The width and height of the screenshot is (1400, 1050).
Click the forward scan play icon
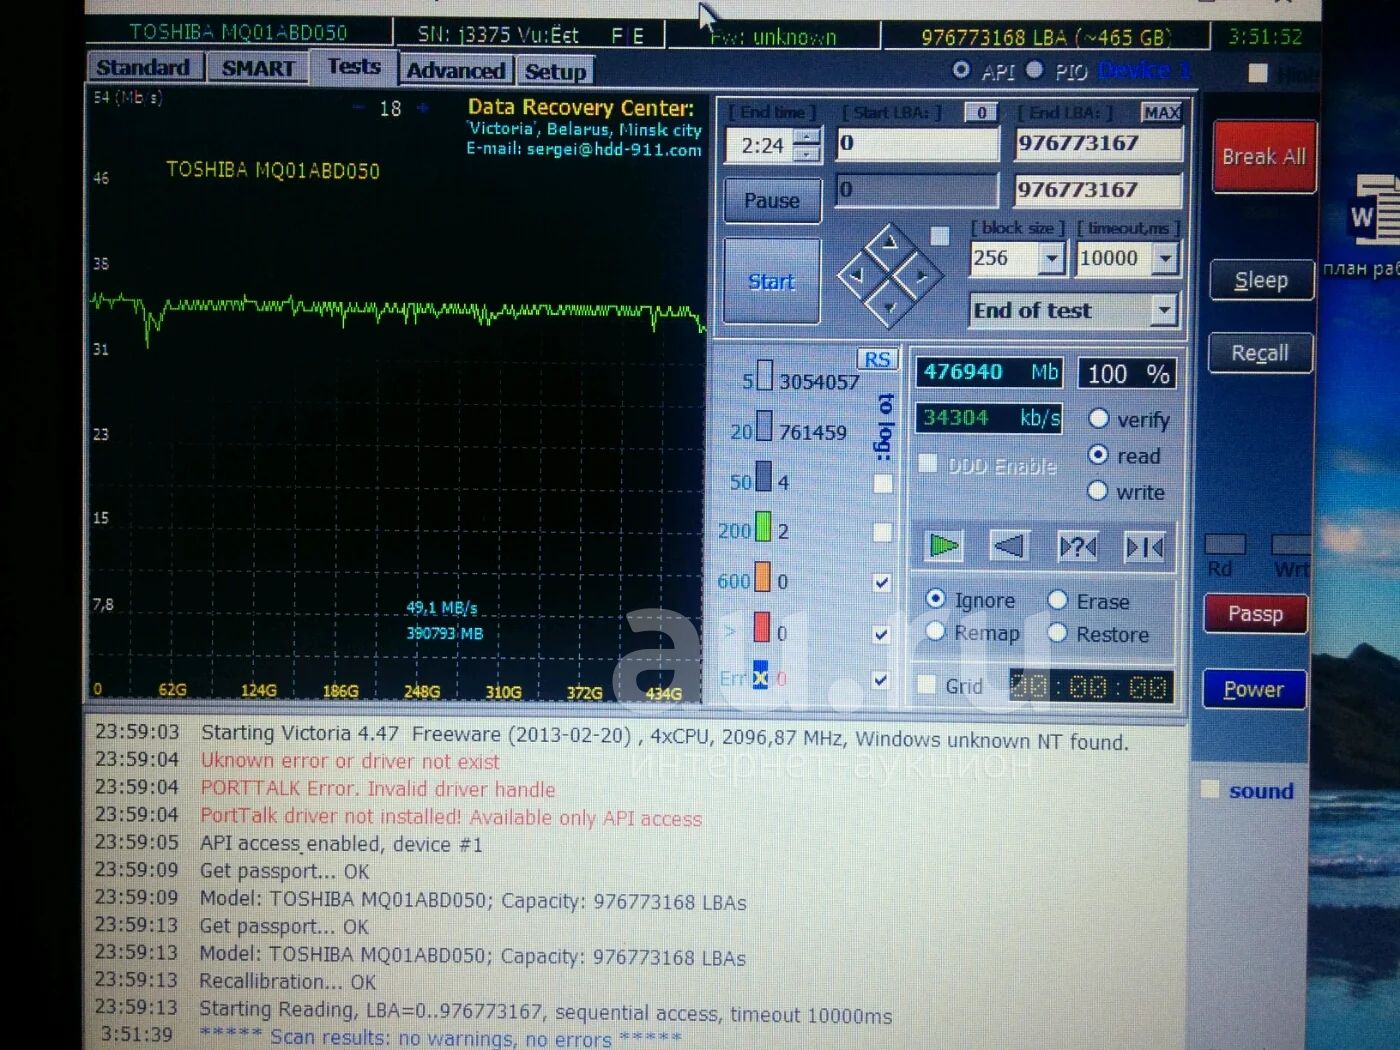click(944, 546)
